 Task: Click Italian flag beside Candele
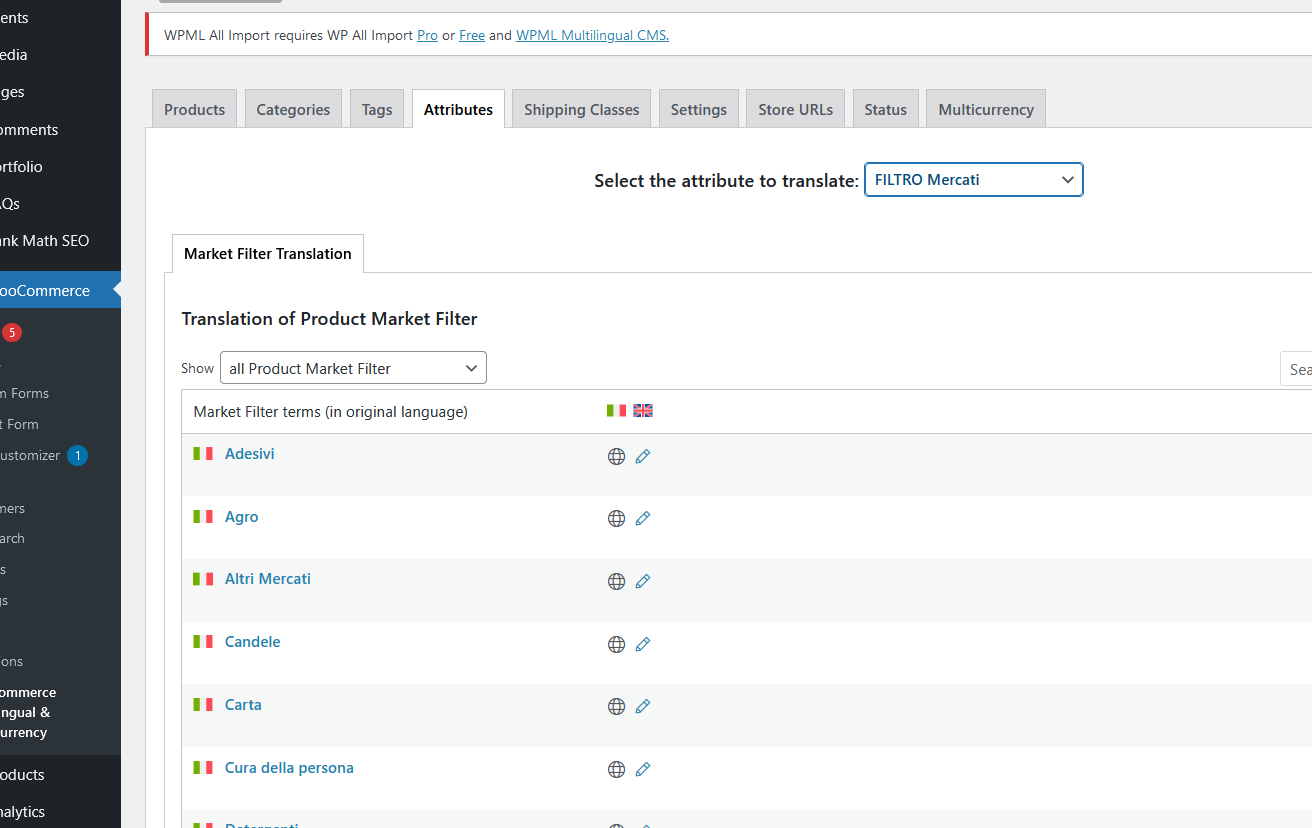[x=203, y=641]
